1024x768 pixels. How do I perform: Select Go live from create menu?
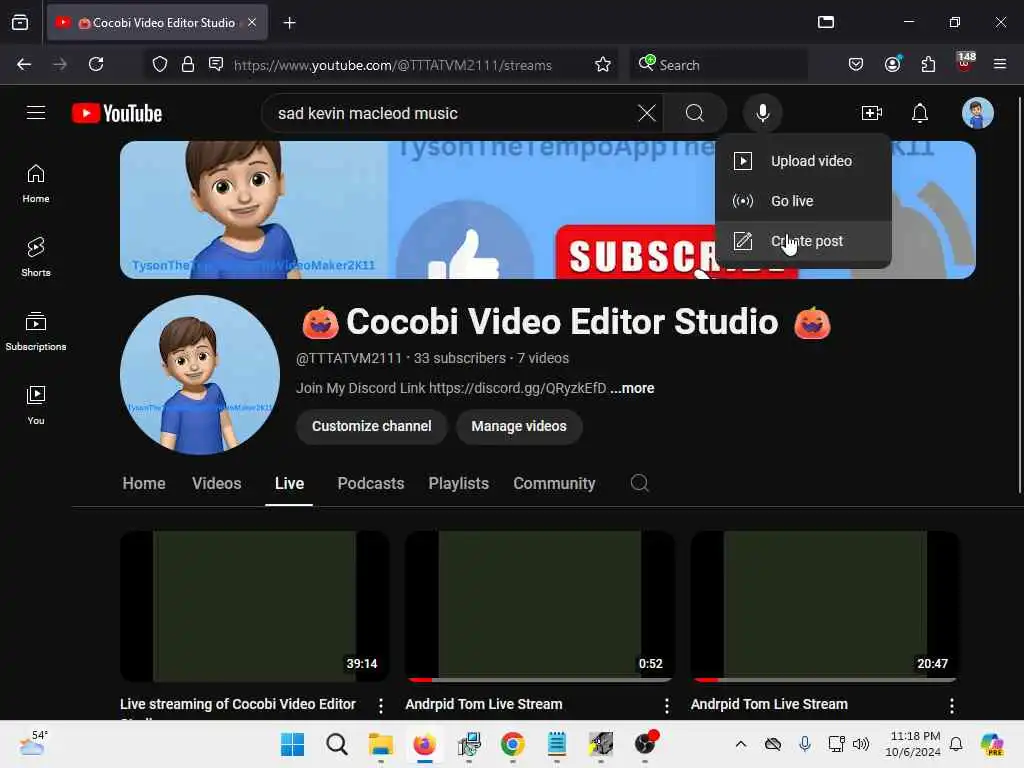(803, 201)
